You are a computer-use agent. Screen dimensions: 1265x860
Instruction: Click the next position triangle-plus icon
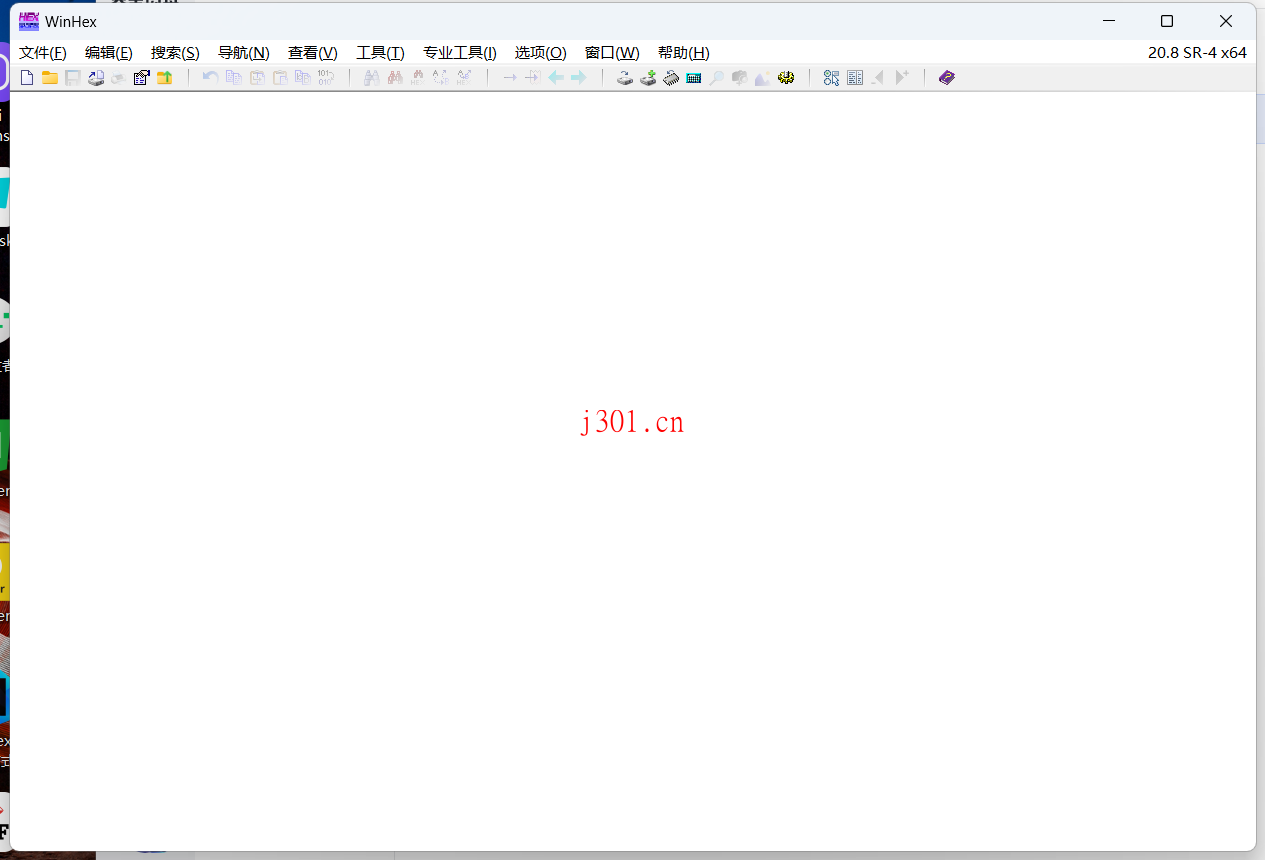point(901,78)
